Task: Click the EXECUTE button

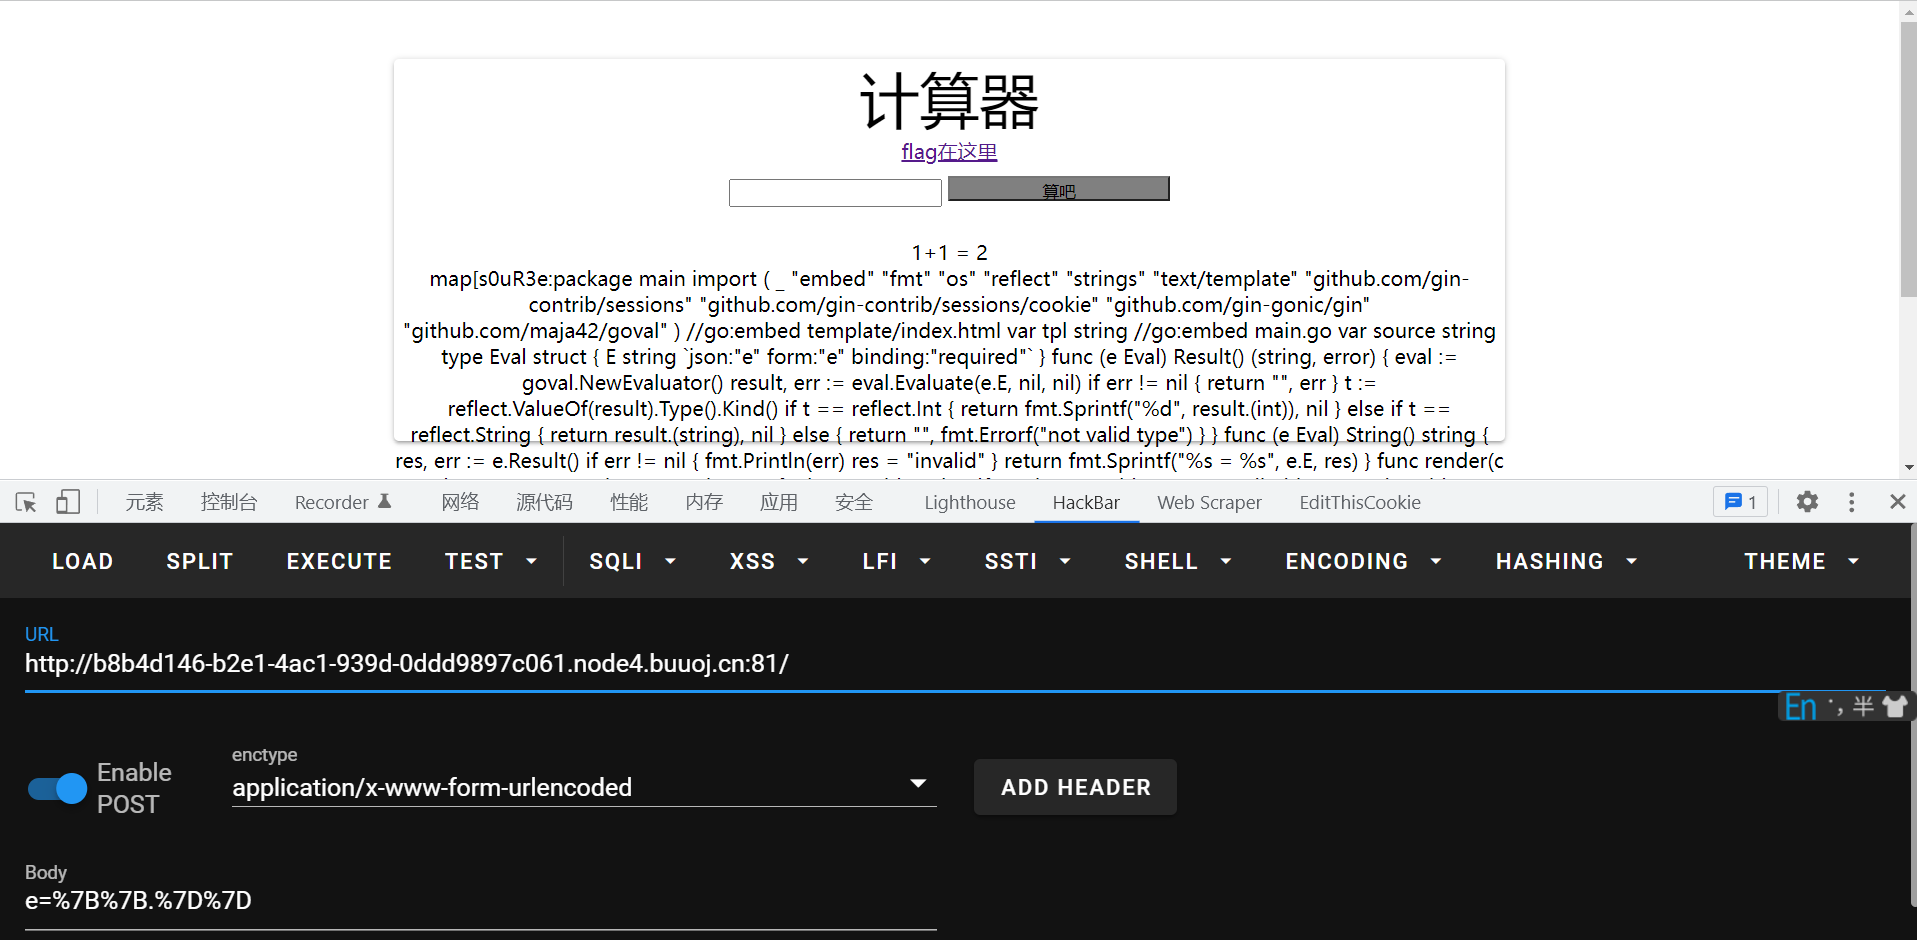Action: click(x=339, y=562)
